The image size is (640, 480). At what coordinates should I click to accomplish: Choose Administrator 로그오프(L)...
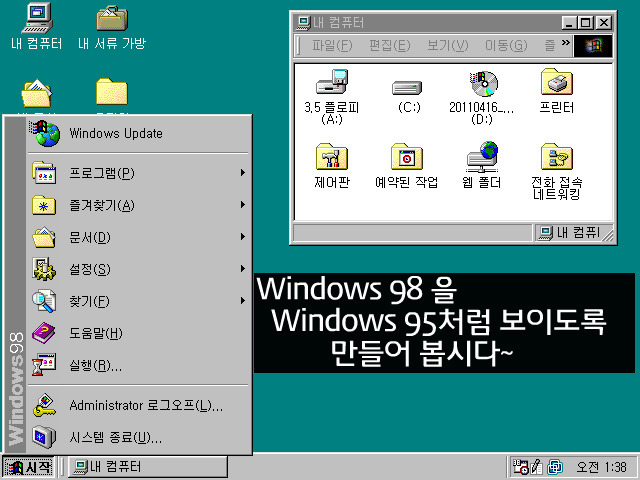pyautogui.click(x=138, y=405)
